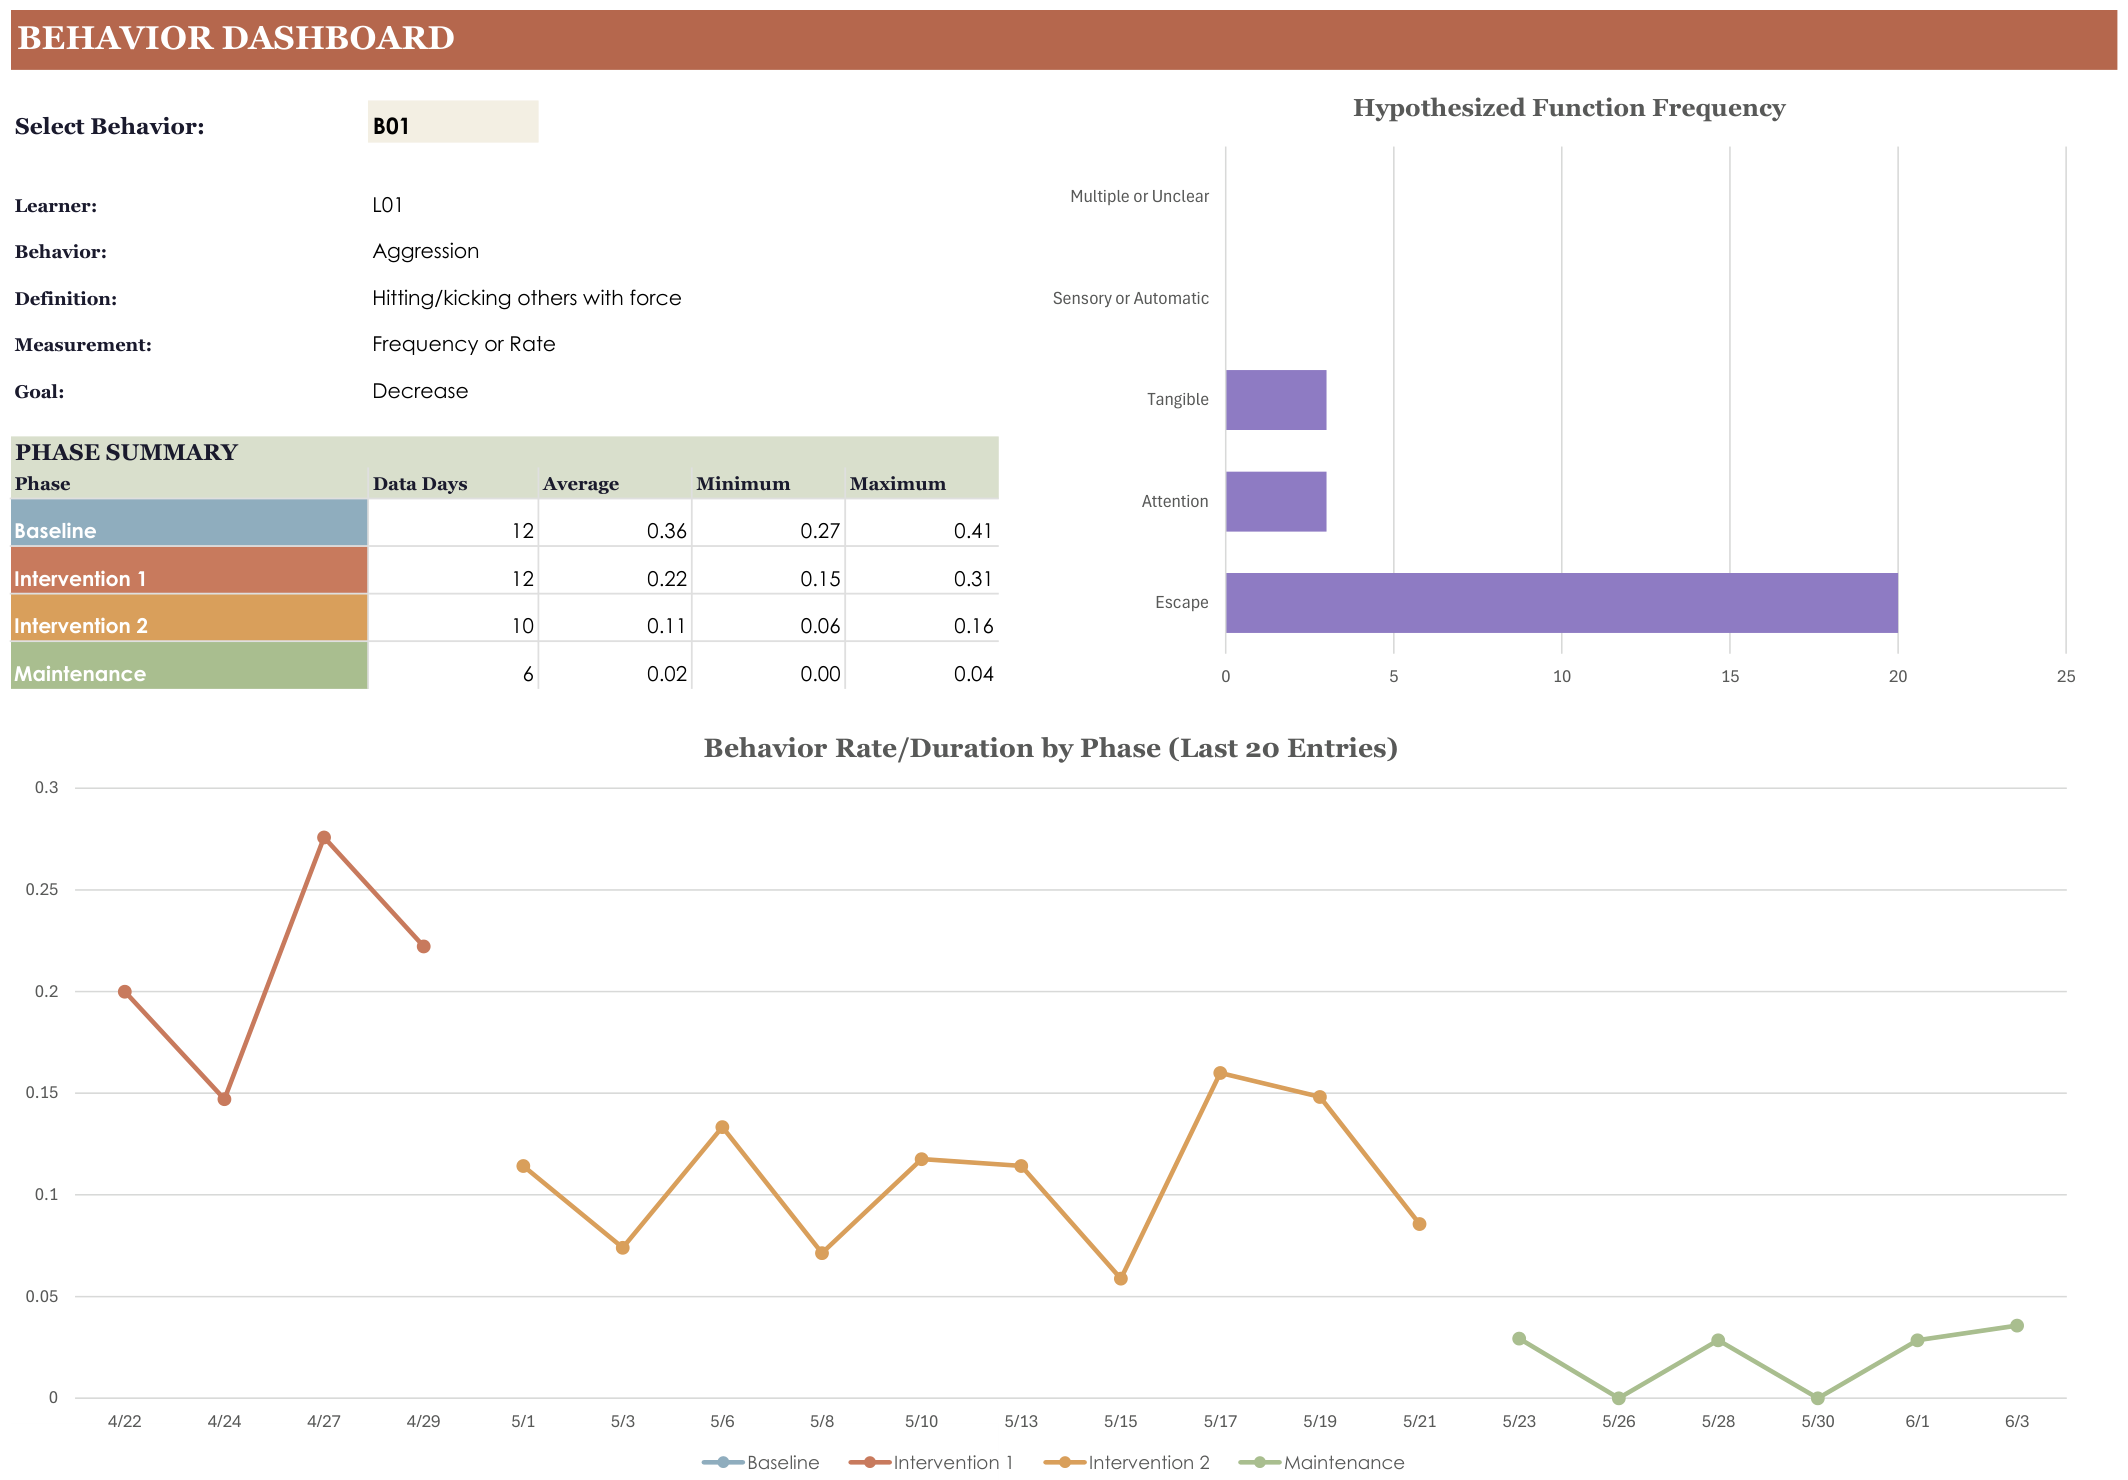The width and height of the screenshot is (2128, 1480).
Task: Click the Multiple or Unclear axis label
Action: tap(1139, 196)
